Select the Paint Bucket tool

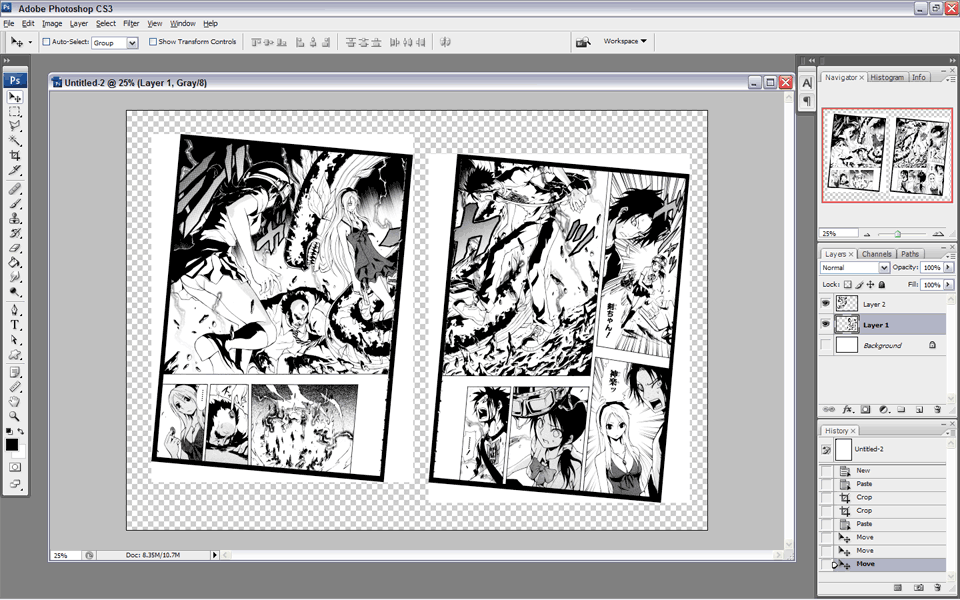tap(15, 263)
